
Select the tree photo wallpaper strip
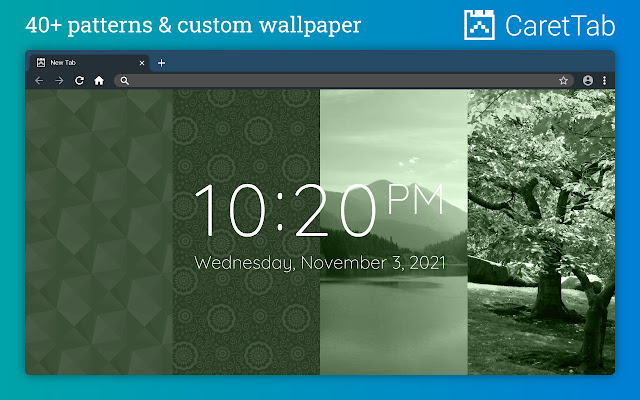click(541, 232)
